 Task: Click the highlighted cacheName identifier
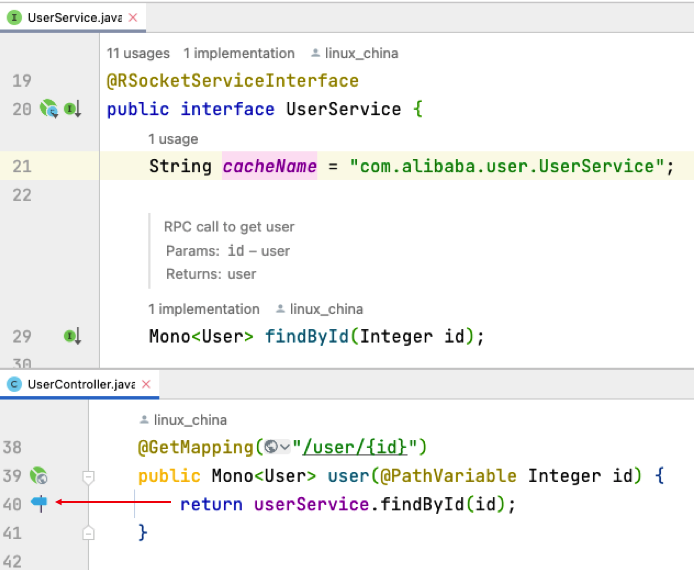pos(270,166)
